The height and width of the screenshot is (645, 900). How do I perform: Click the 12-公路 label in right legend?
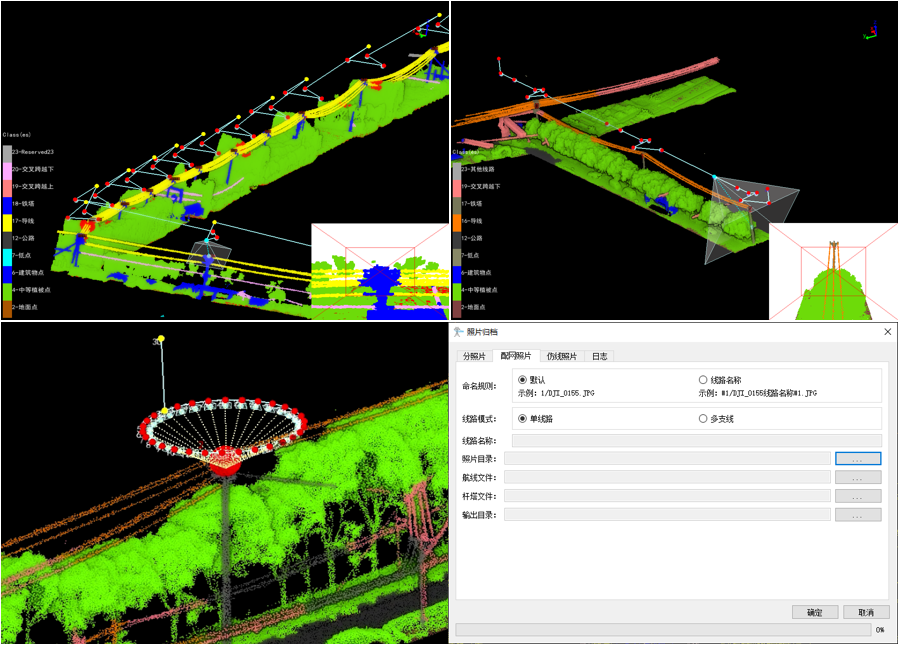(472, 238)
